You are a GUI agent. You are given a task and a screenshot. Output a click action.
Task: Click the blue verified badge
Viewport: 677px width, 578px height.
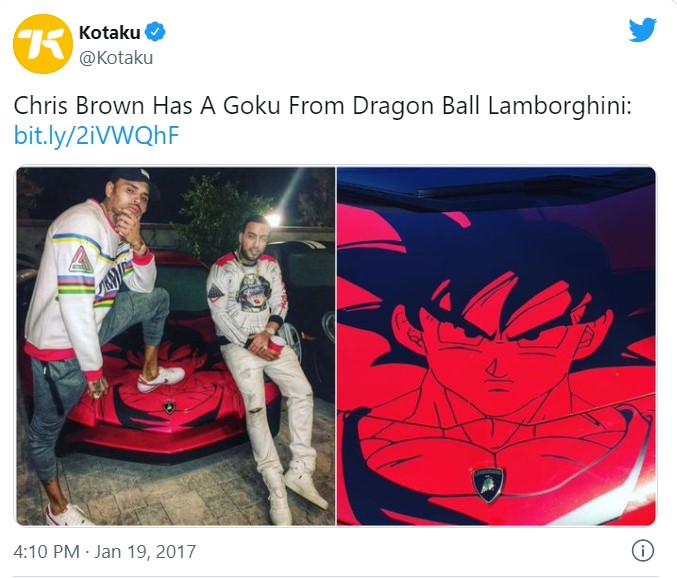[155, 32]
